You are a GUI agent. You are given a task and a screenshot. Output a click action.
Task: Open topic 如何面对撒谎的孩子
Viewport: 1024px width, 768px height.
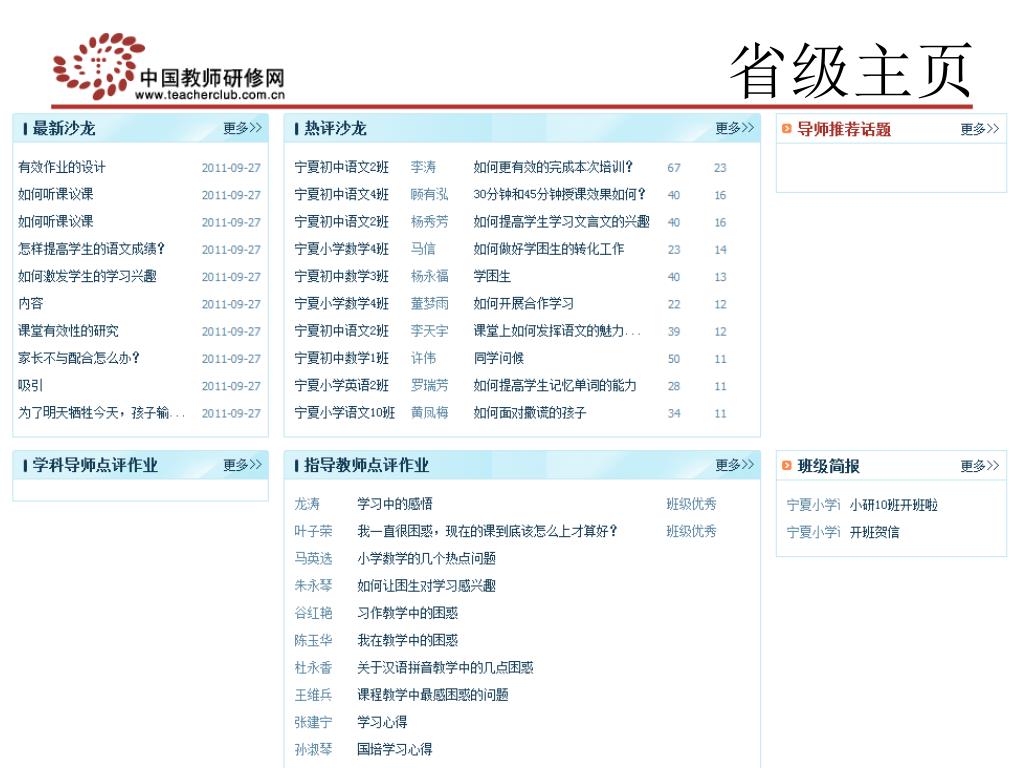530,413
